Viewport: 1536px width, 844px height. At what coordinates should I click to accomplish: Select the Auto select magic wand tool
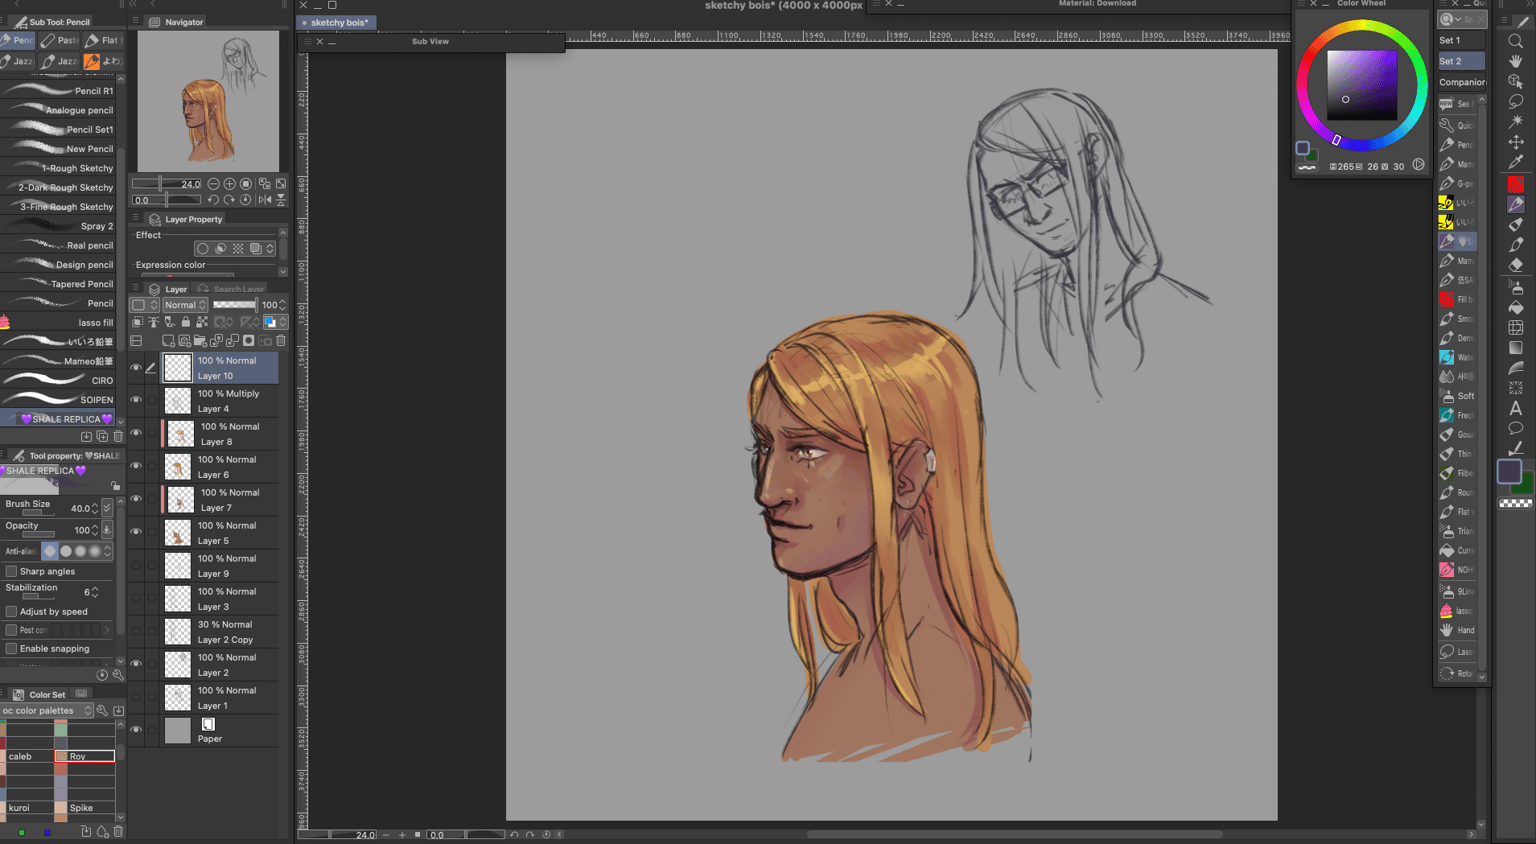tap(1516, 122)
